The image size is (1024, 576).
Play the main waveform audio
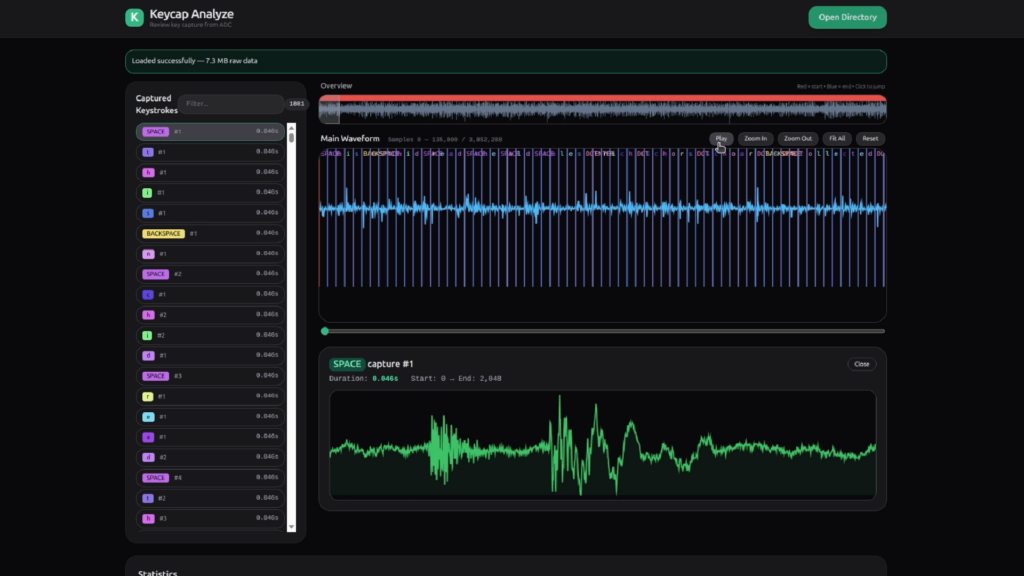pos(721,138)
